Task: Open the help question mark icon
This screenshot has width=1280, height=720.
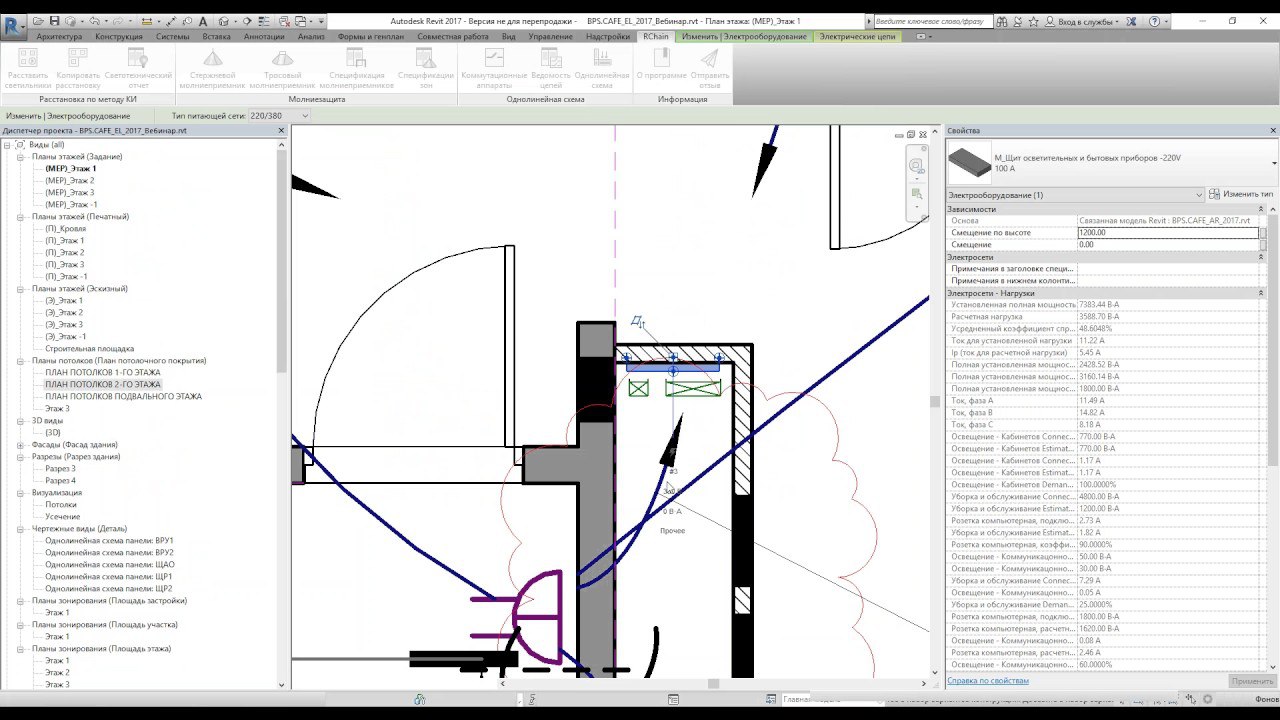Action: [x=1155, y=20]
